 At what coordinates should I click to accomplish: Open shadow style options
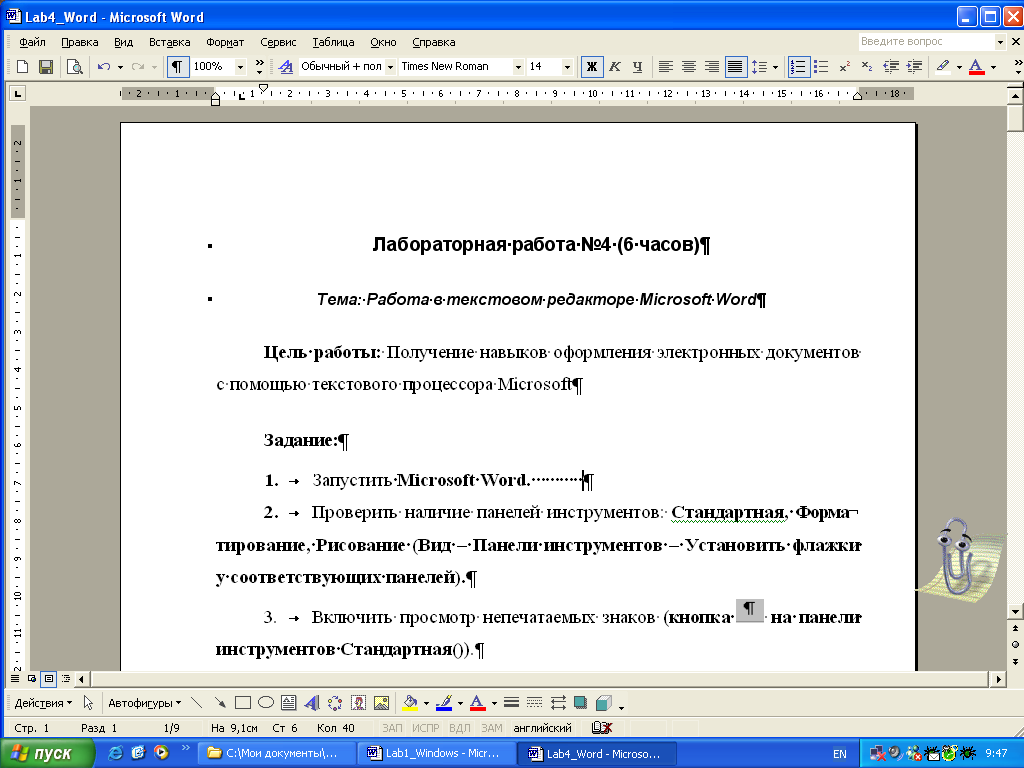pyautogui.click(x=580, y=703)
